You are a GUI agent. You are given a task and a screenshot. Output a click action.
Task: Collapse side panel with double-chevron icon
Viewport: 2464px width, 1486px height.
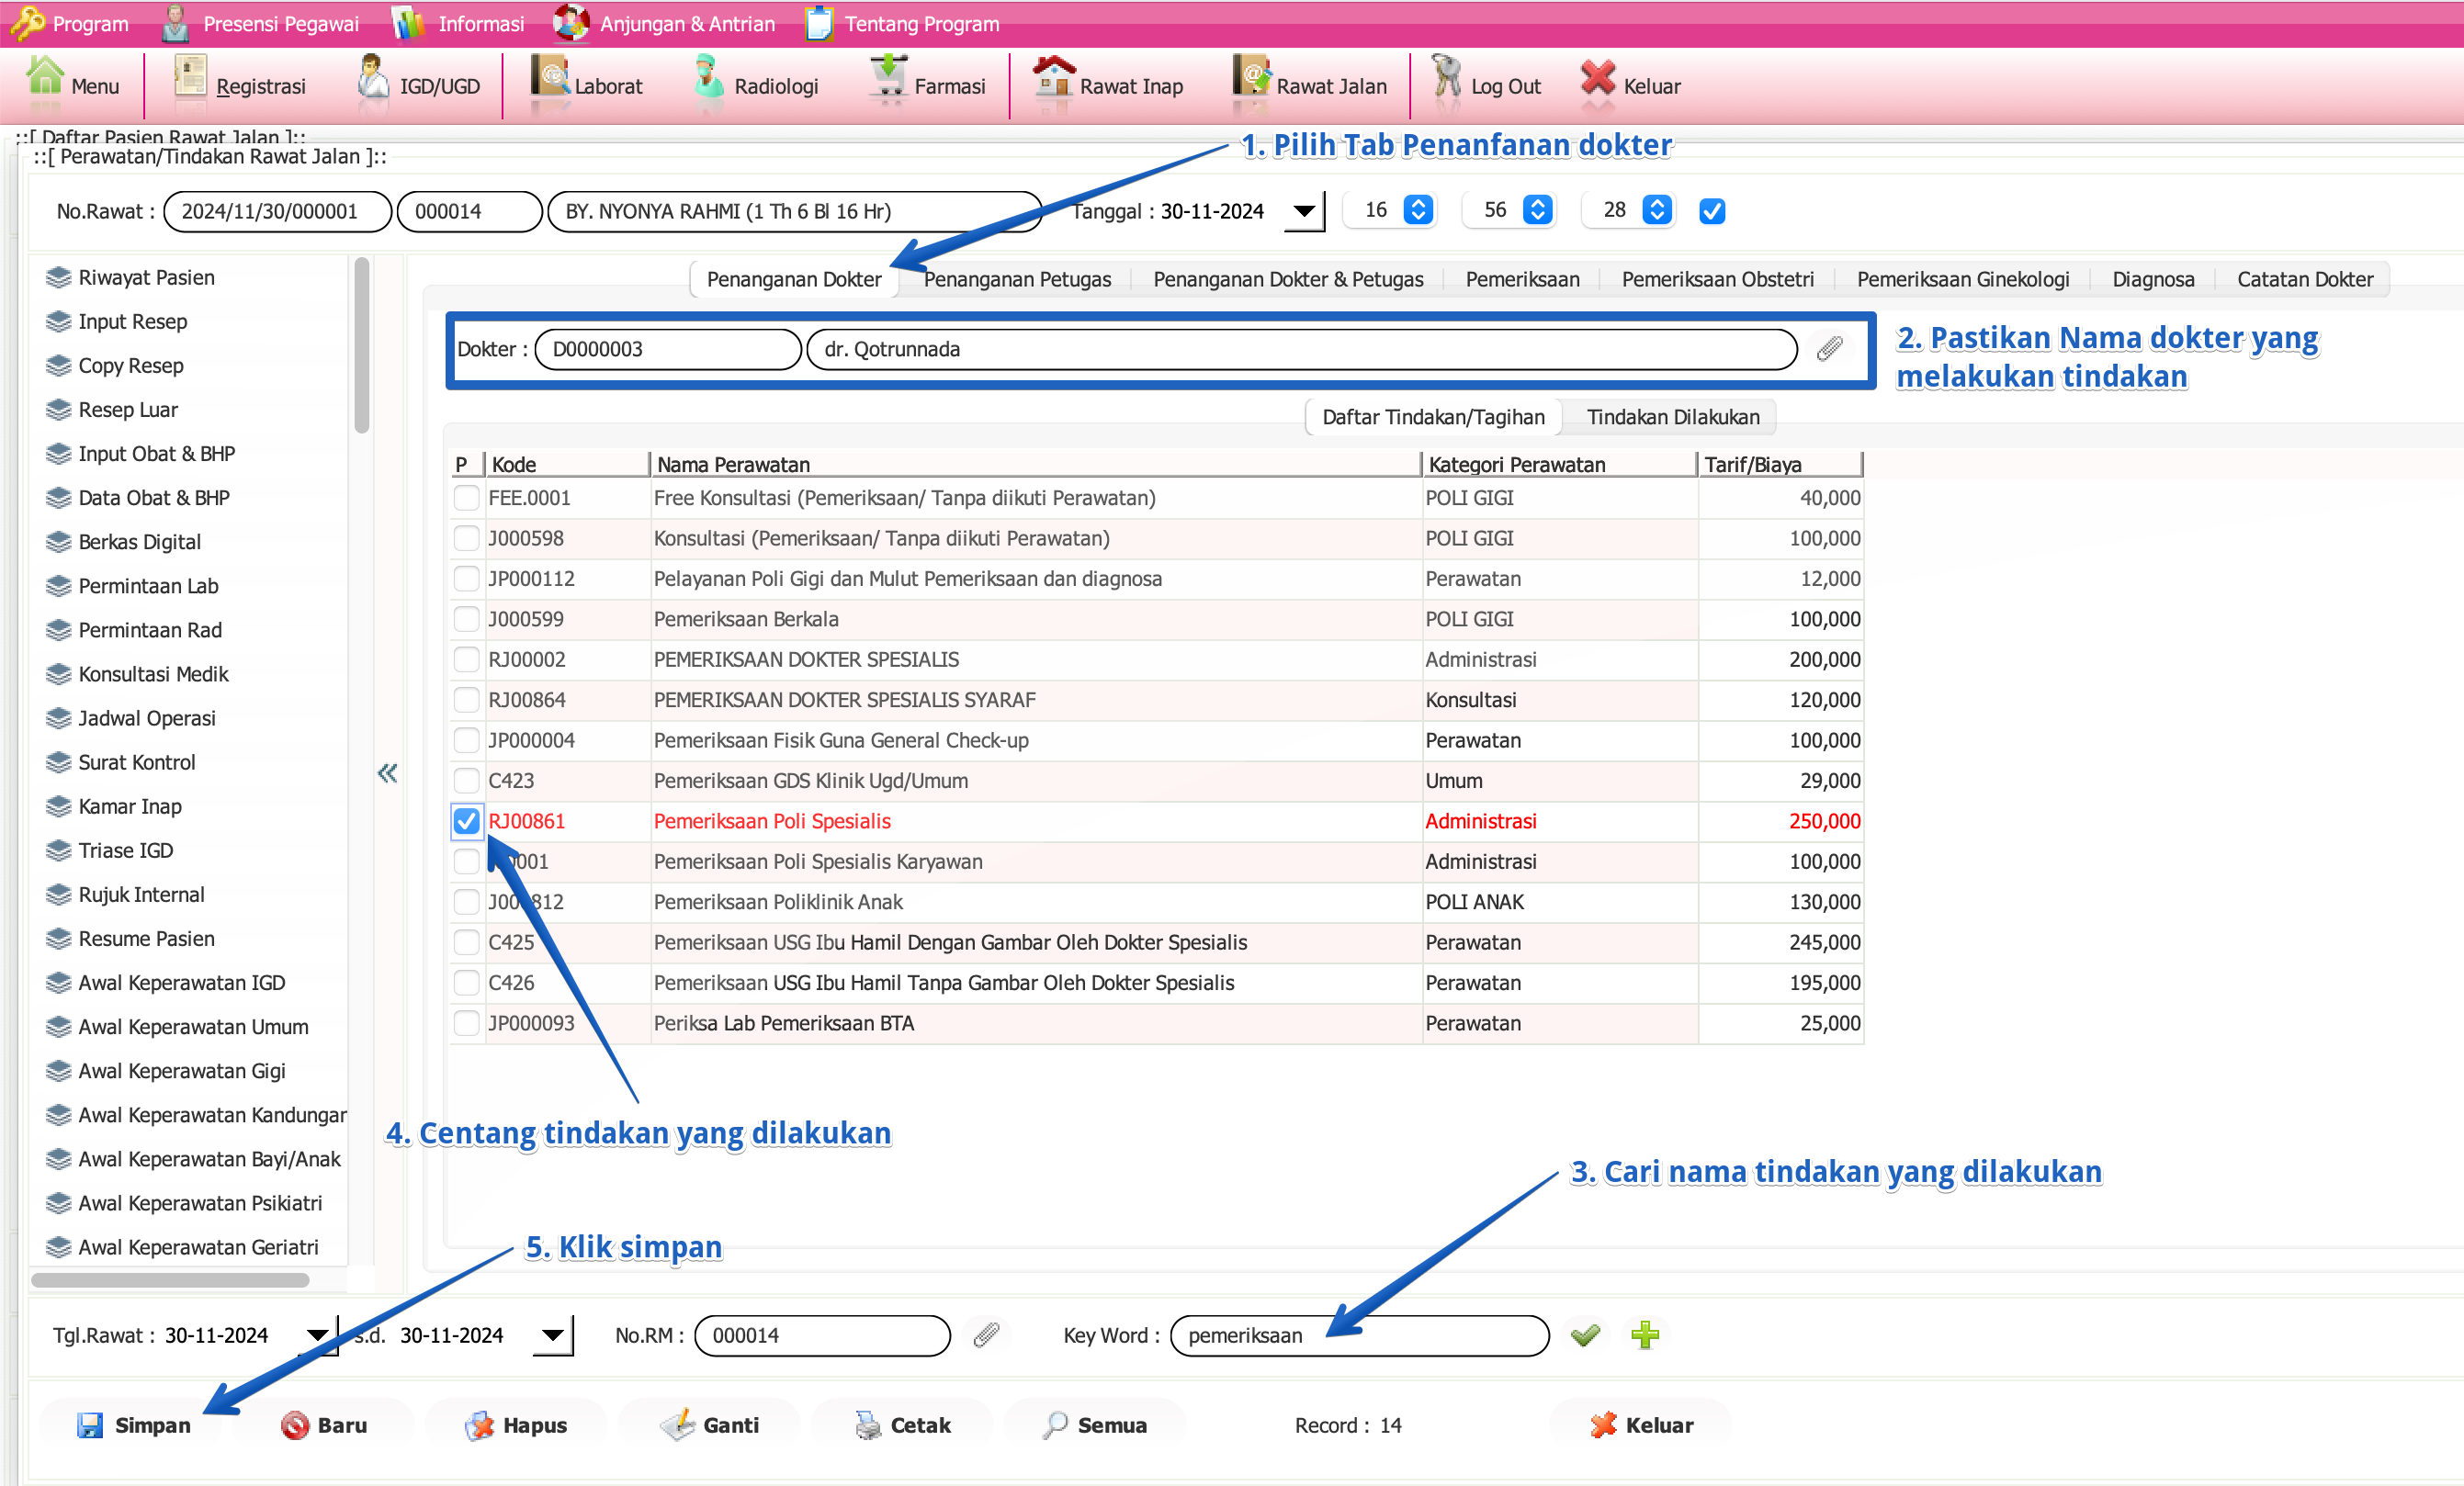[x=388, y=773]
